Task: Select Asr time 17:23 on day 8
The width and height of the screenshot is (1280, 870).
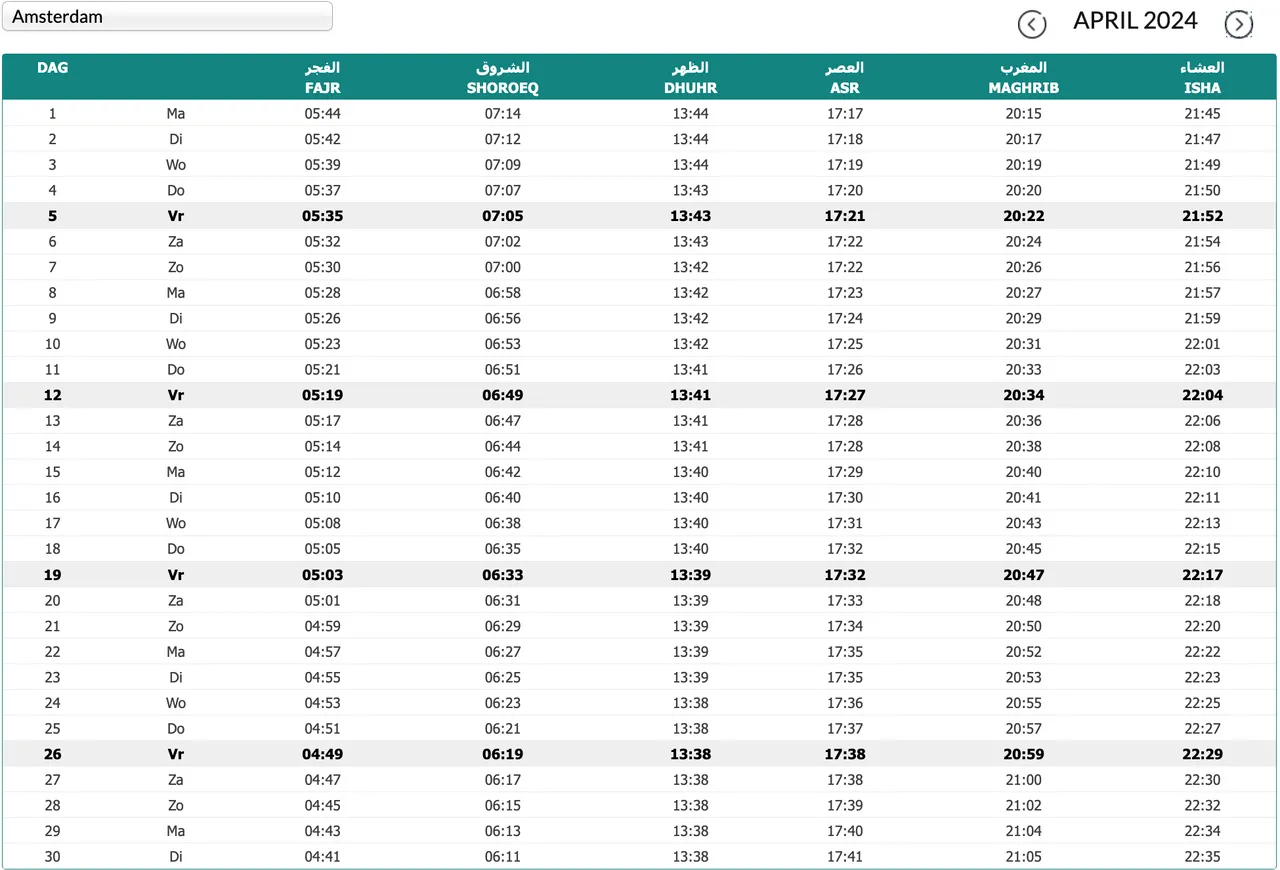Action: pos(845,293)
